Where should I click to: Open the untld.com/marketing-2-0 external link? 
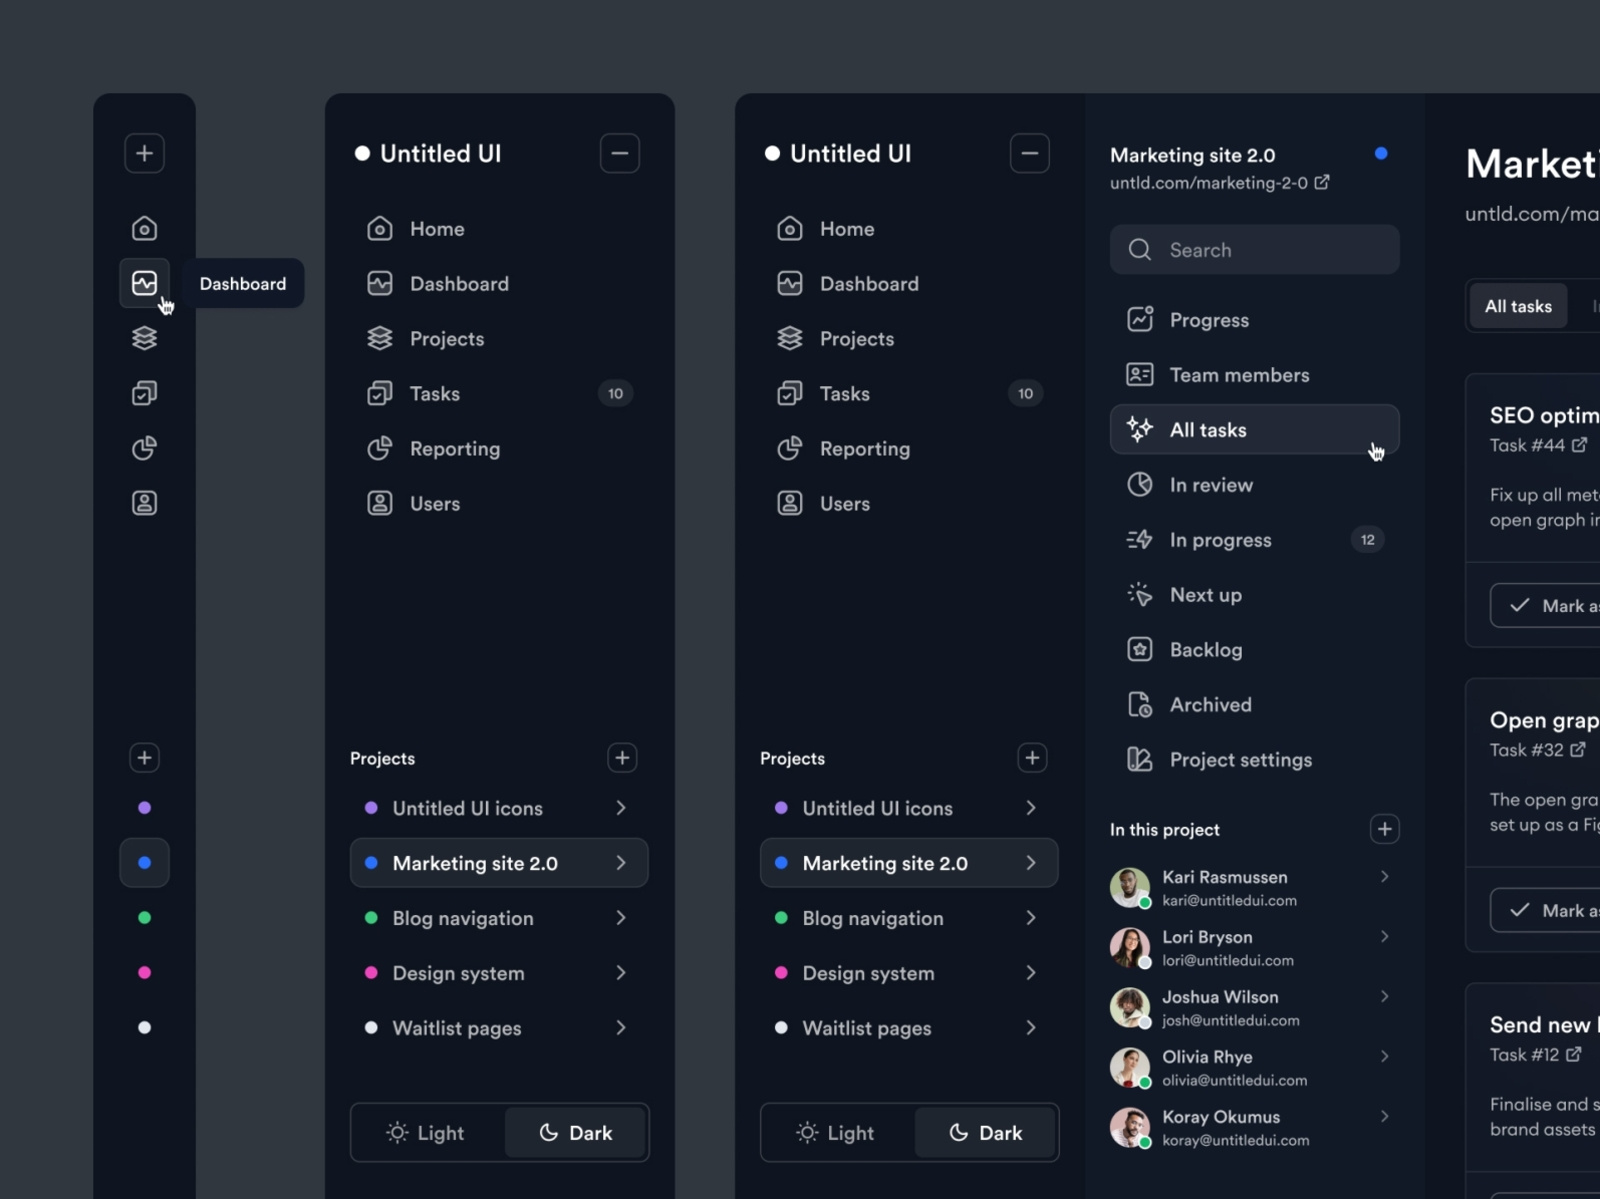pos(1322,182)
